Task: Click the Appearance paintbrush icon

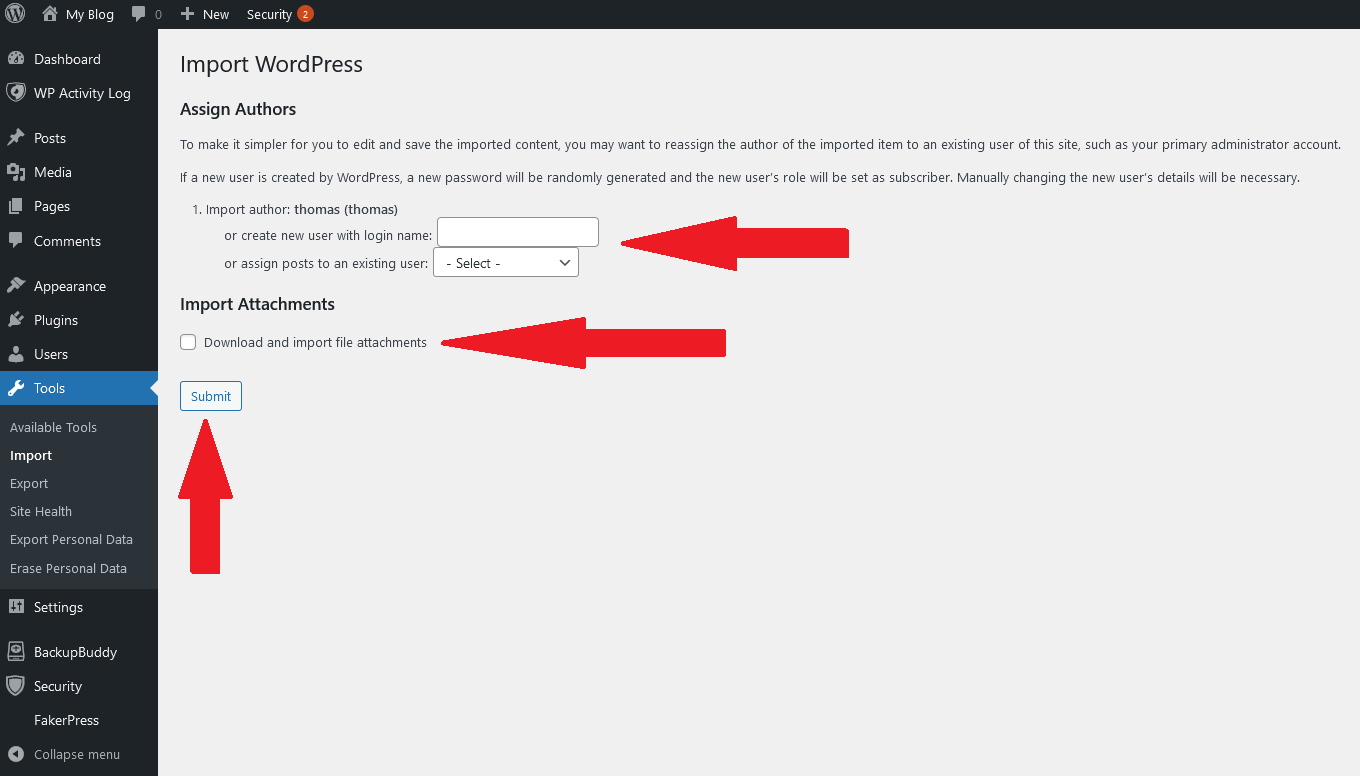Action: tap(15, 286)
